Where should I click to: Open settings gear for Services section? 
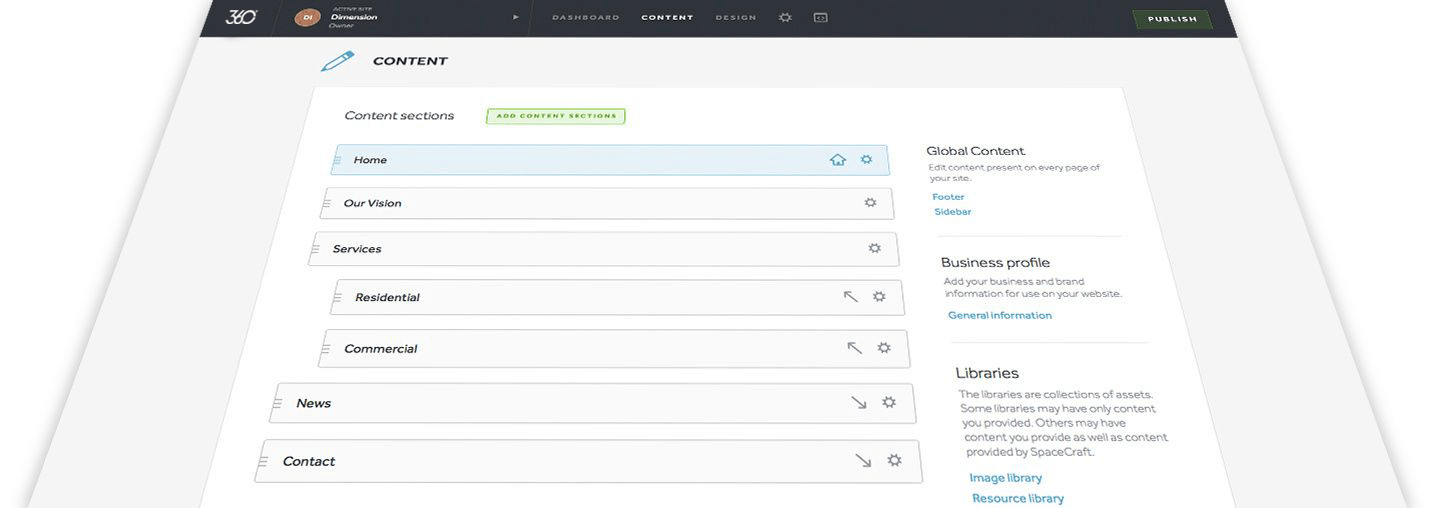click(x=875, y=248)
